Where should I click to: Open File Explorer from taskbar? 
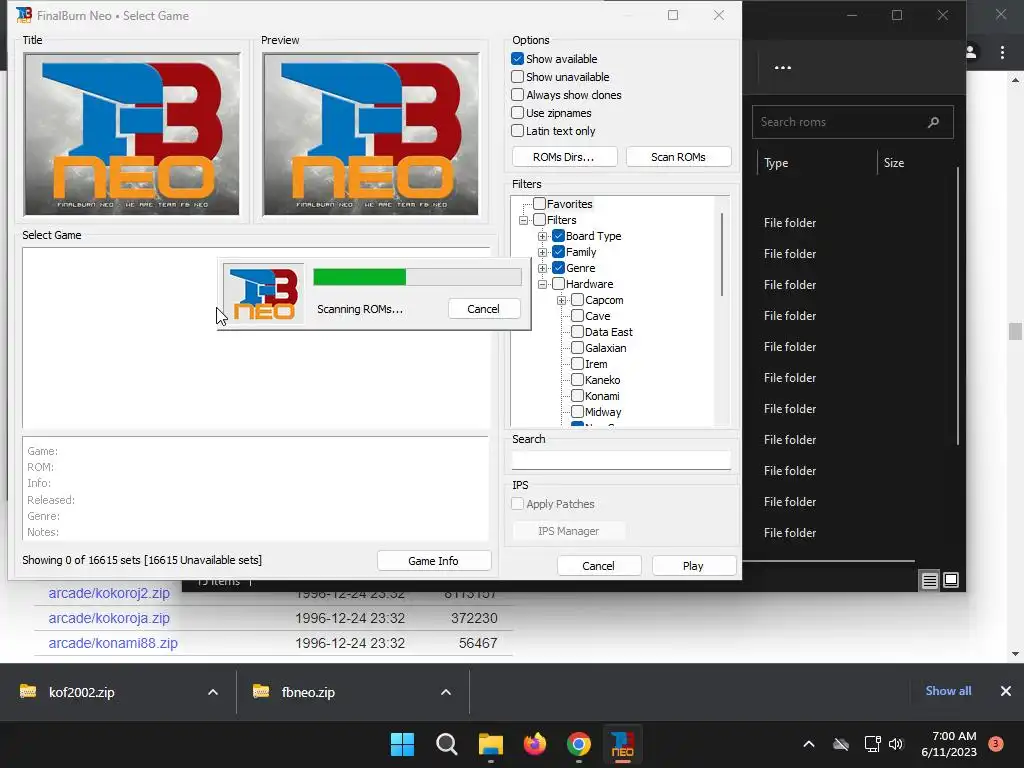pos(490,744)
